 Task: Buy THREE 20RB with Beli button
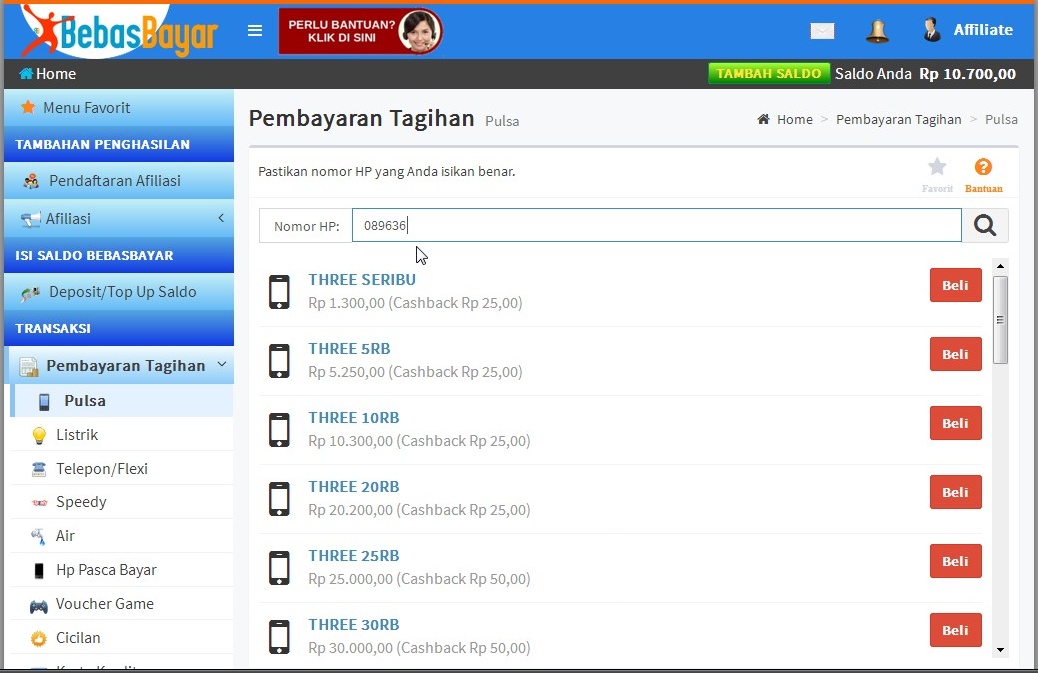pos(955,492)
